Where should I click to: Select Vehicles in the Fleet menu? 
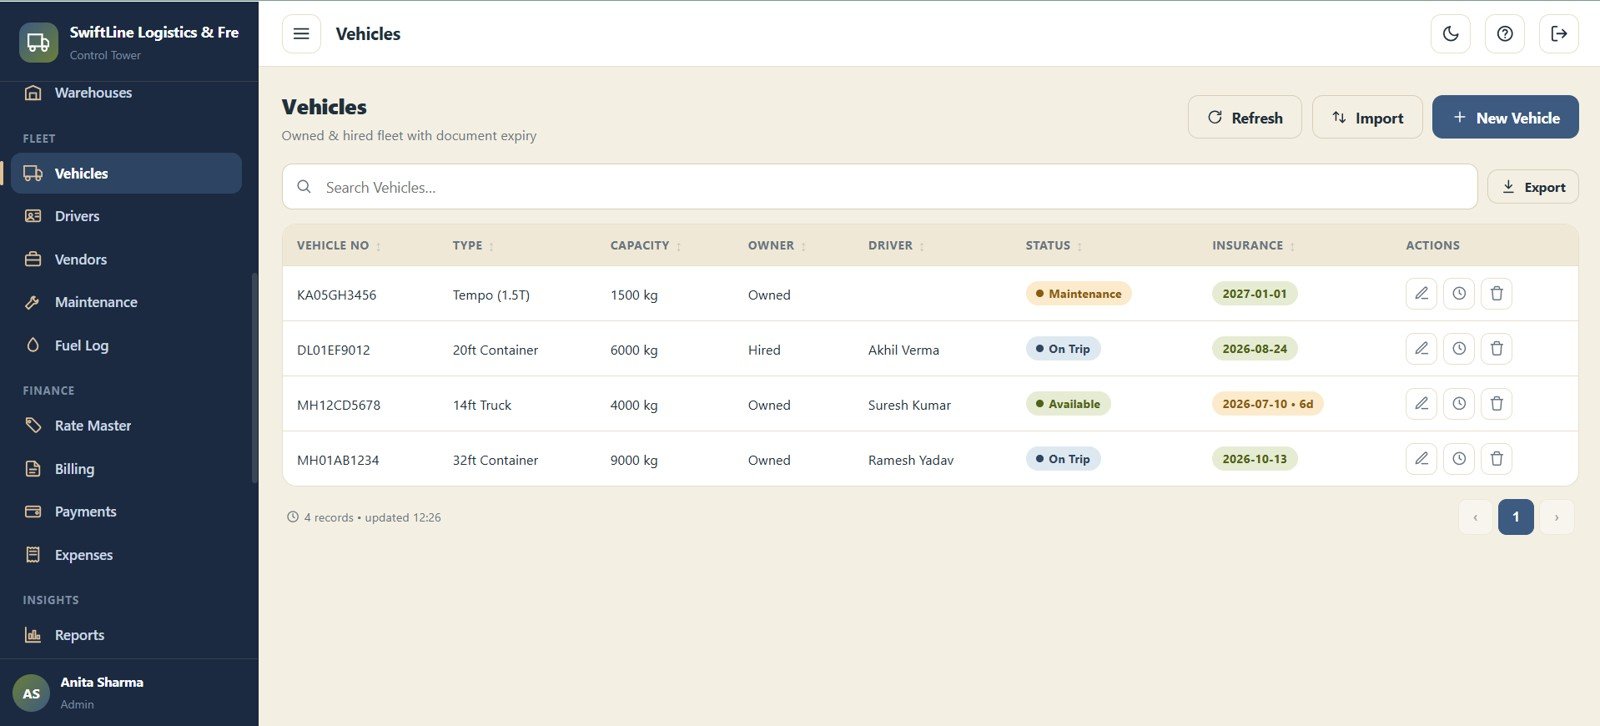click(126, 173)
